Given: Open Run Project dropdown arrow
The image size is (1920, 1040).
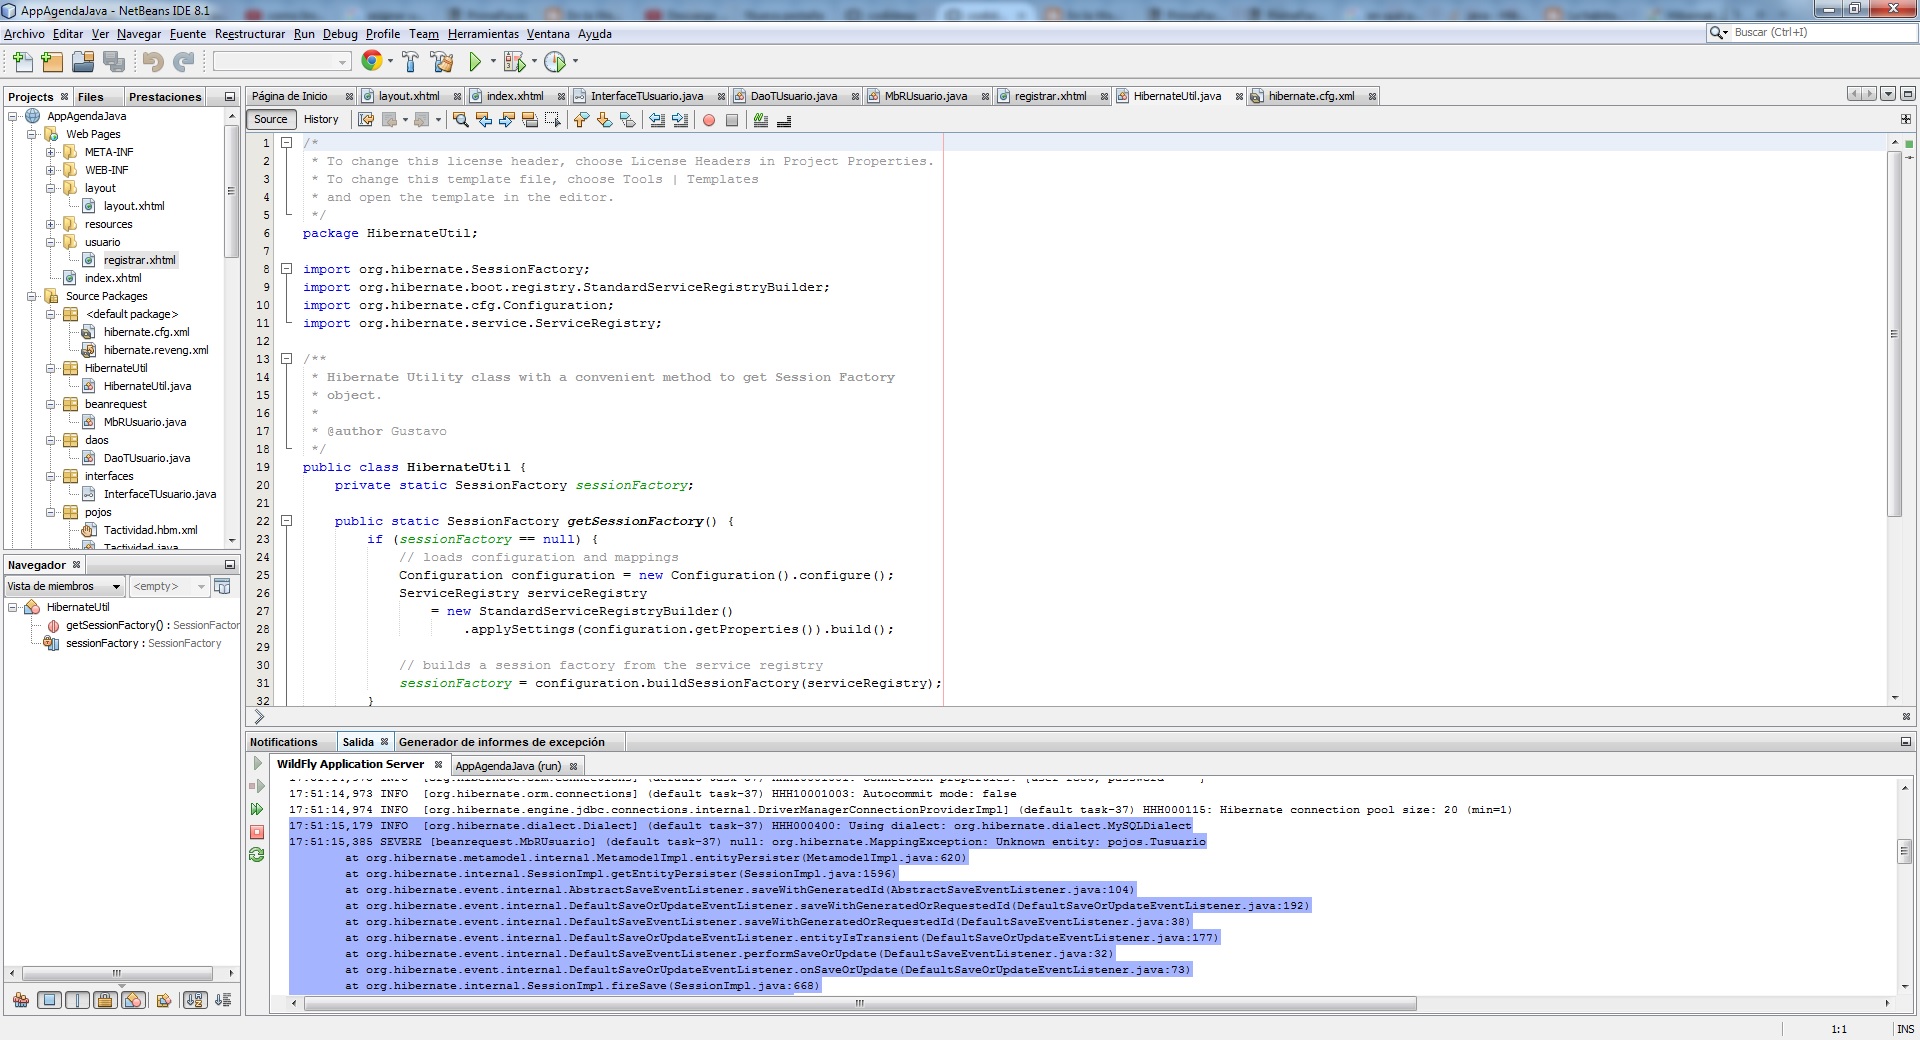Looking at the screenshot, I should [493, 62].
